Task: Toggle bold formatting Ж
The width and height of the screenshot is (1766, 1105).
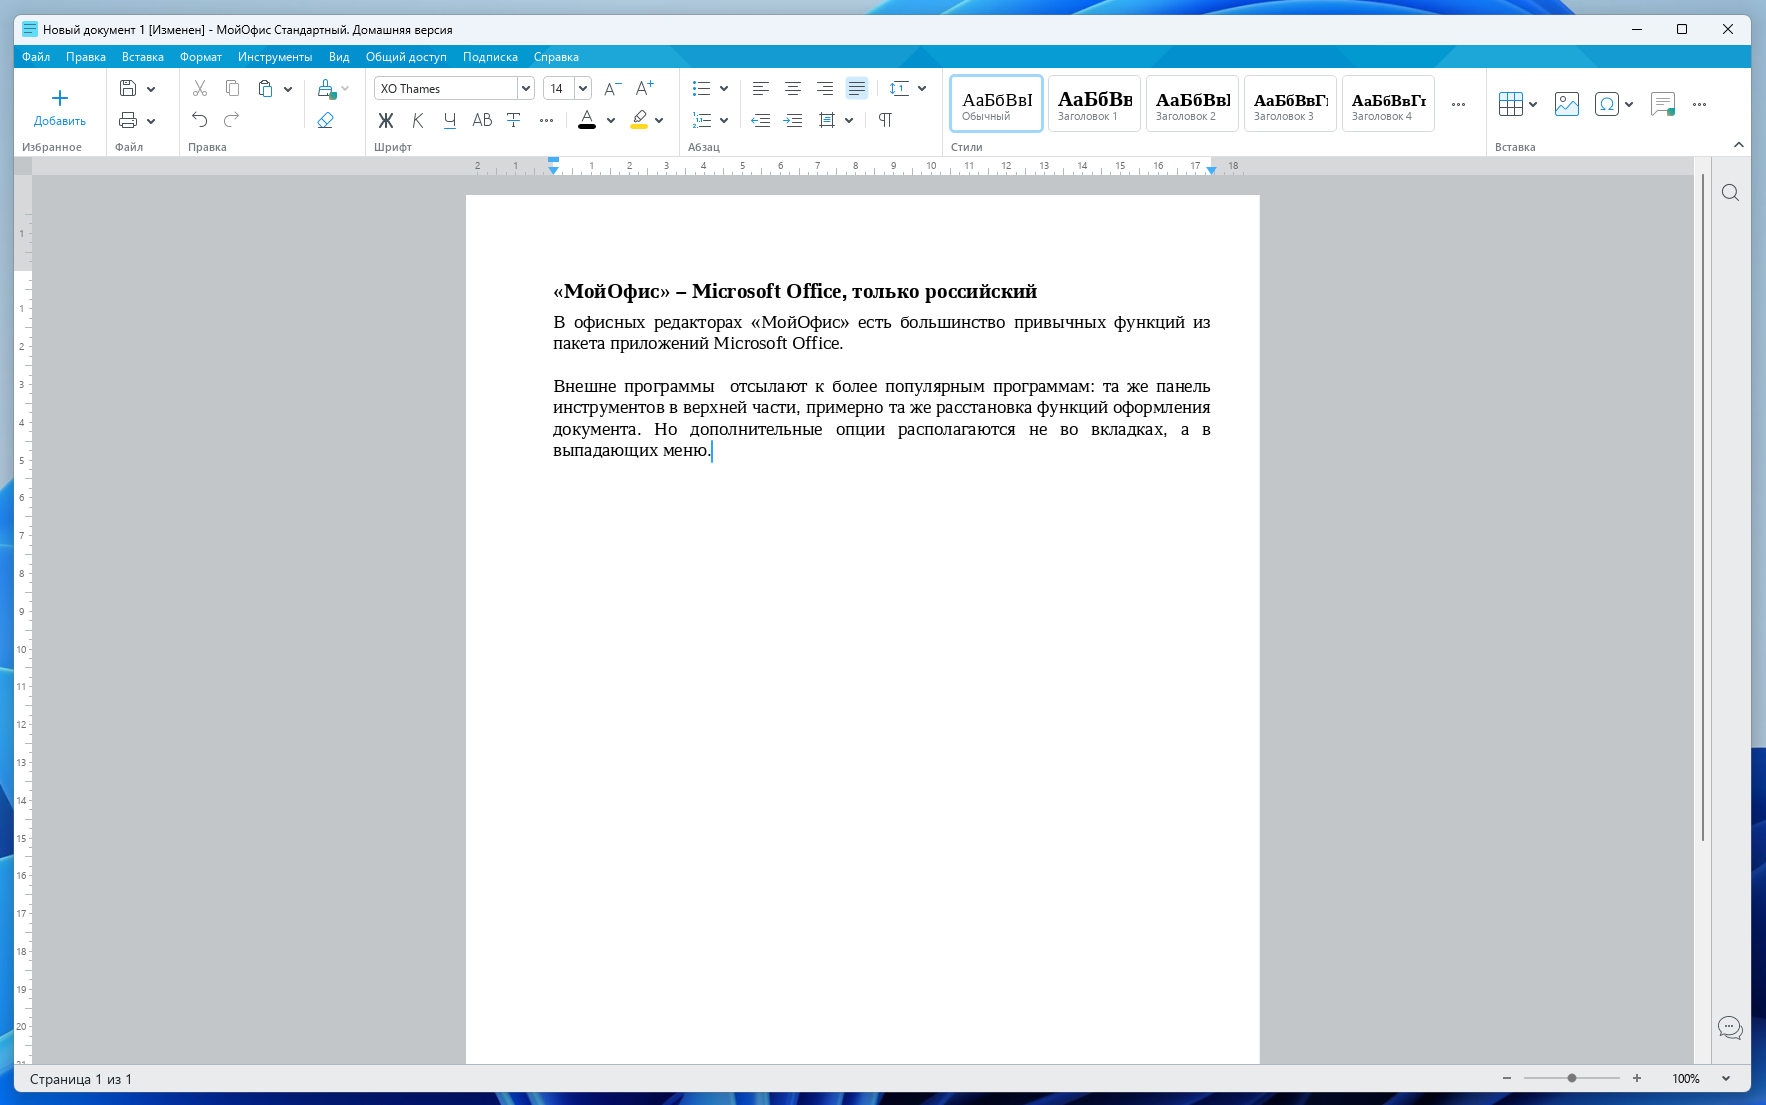Action: click(x=386, y=120)
